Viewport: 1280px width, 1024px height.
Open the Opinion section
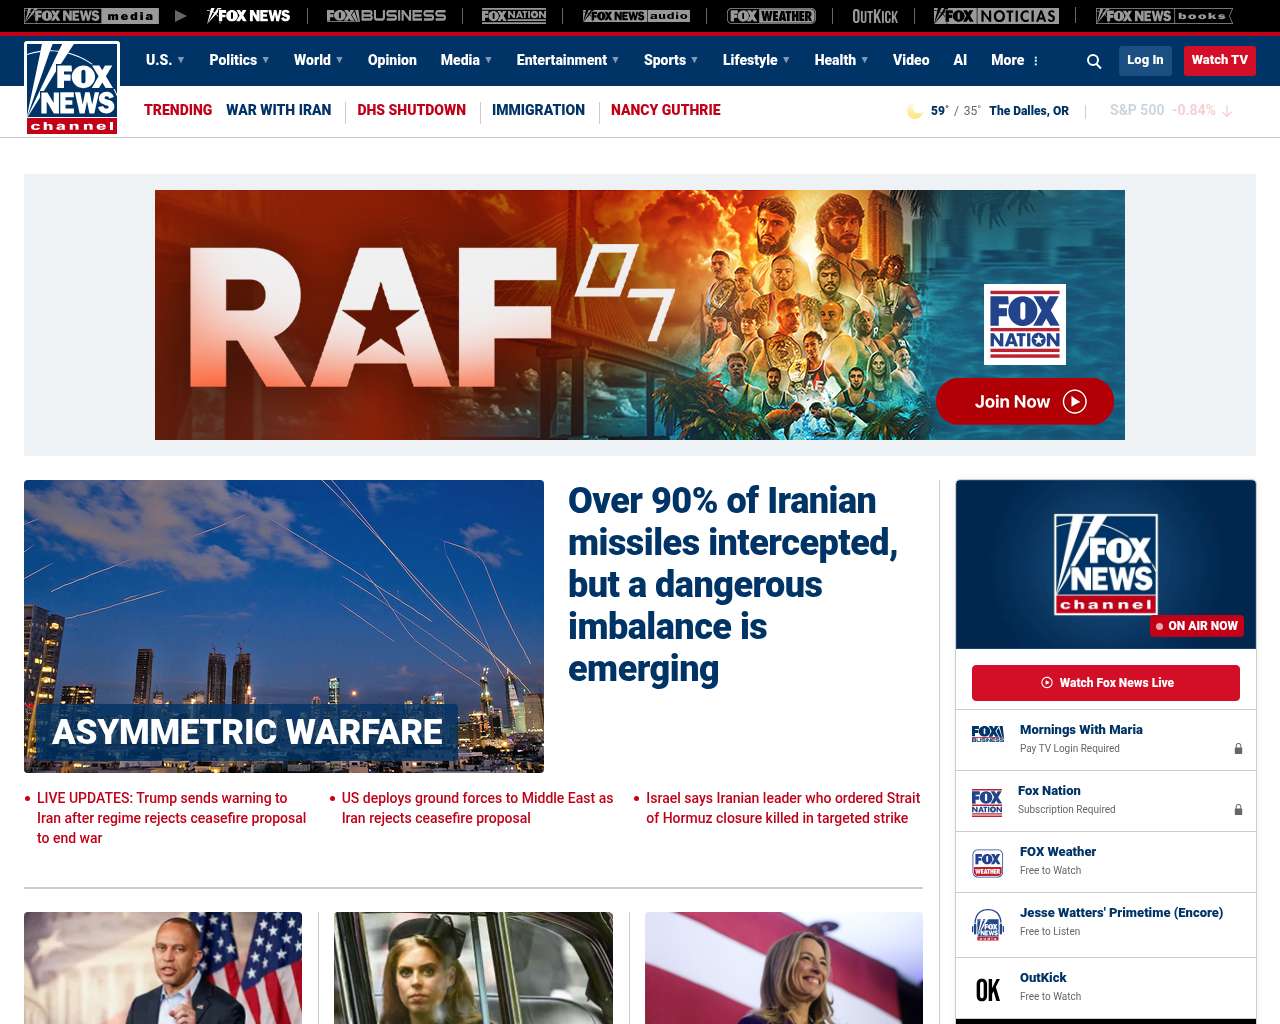(x=392, y=60)
